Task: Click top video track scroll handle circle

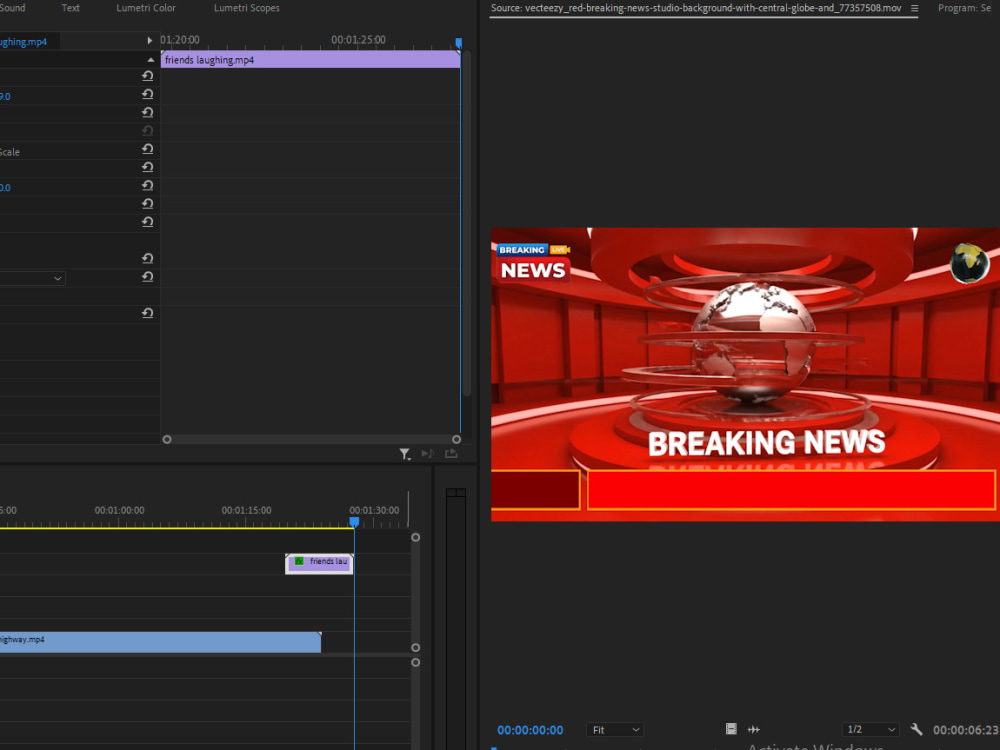Action: click(415, 538)
